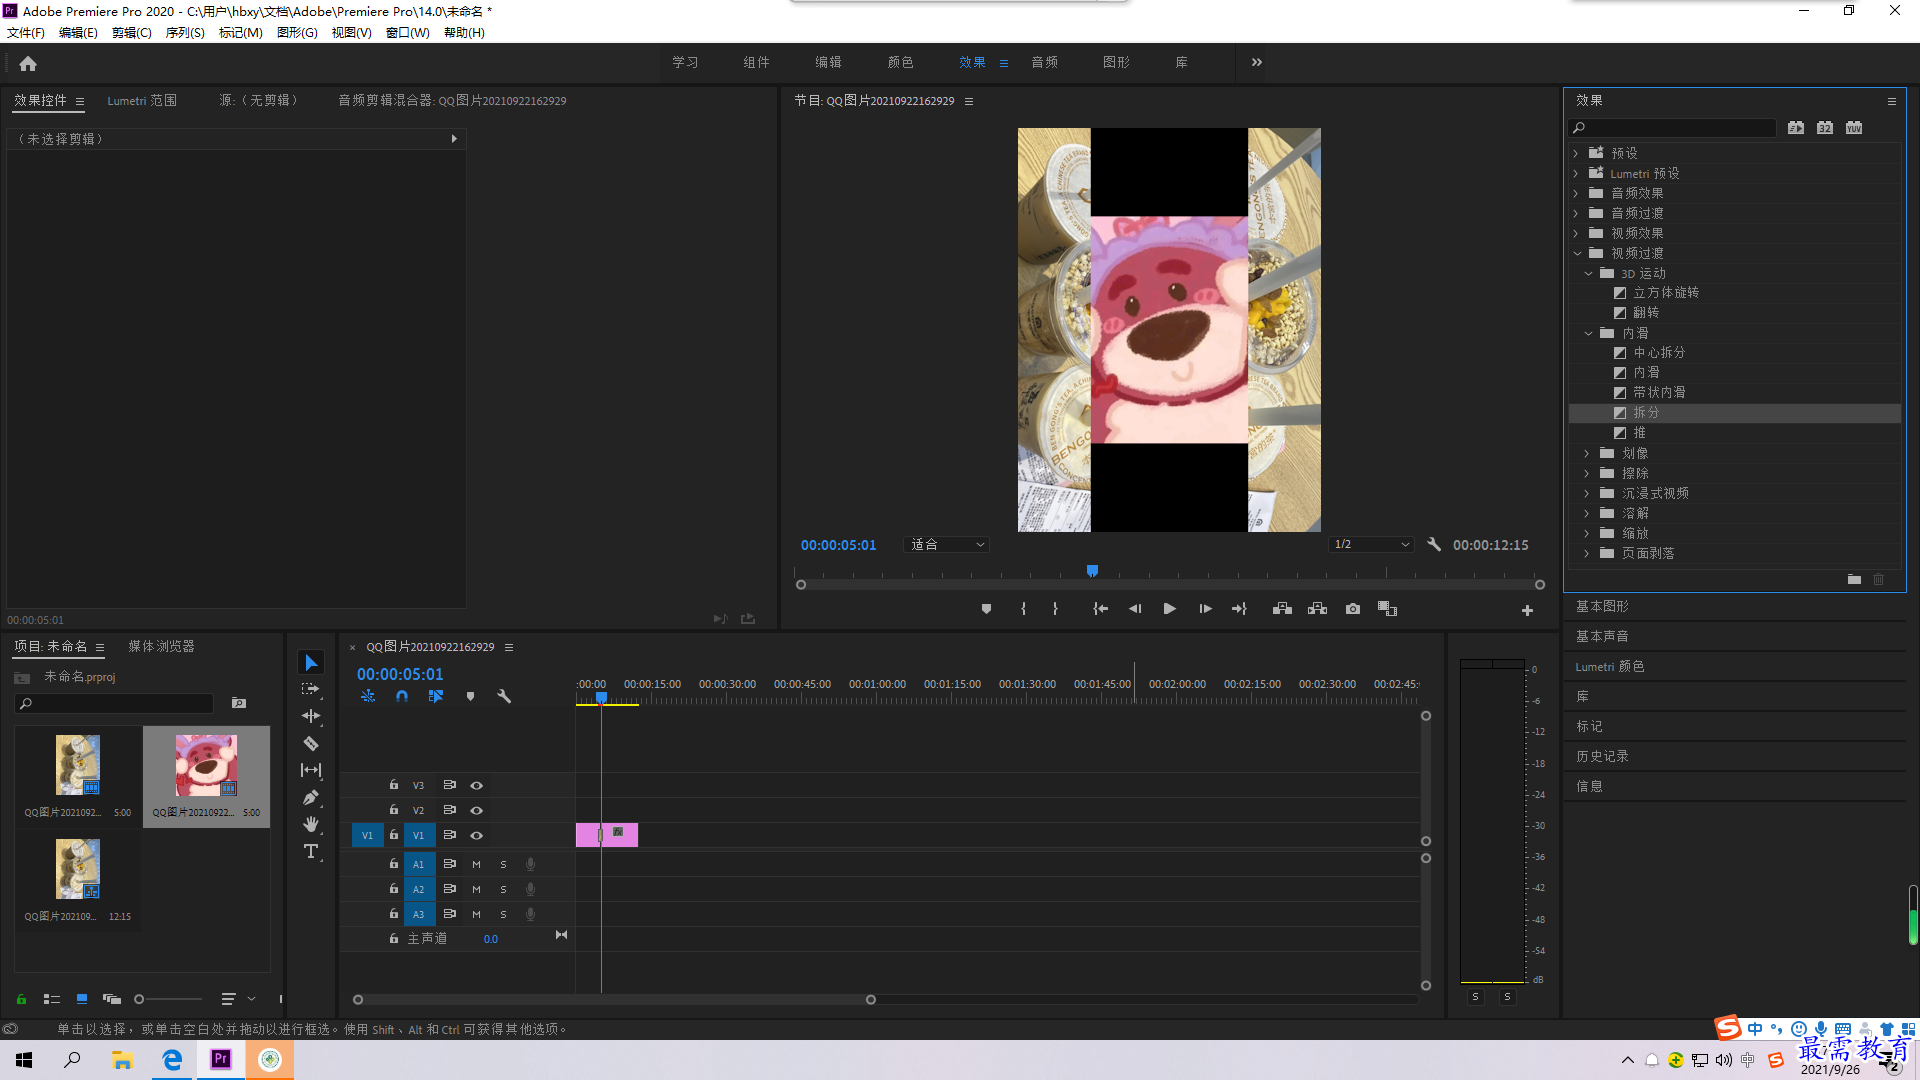Export frame with camera icon
Image resolution: width=1920 pixels, height=1080 pixels.
[x=1353, y=609]
